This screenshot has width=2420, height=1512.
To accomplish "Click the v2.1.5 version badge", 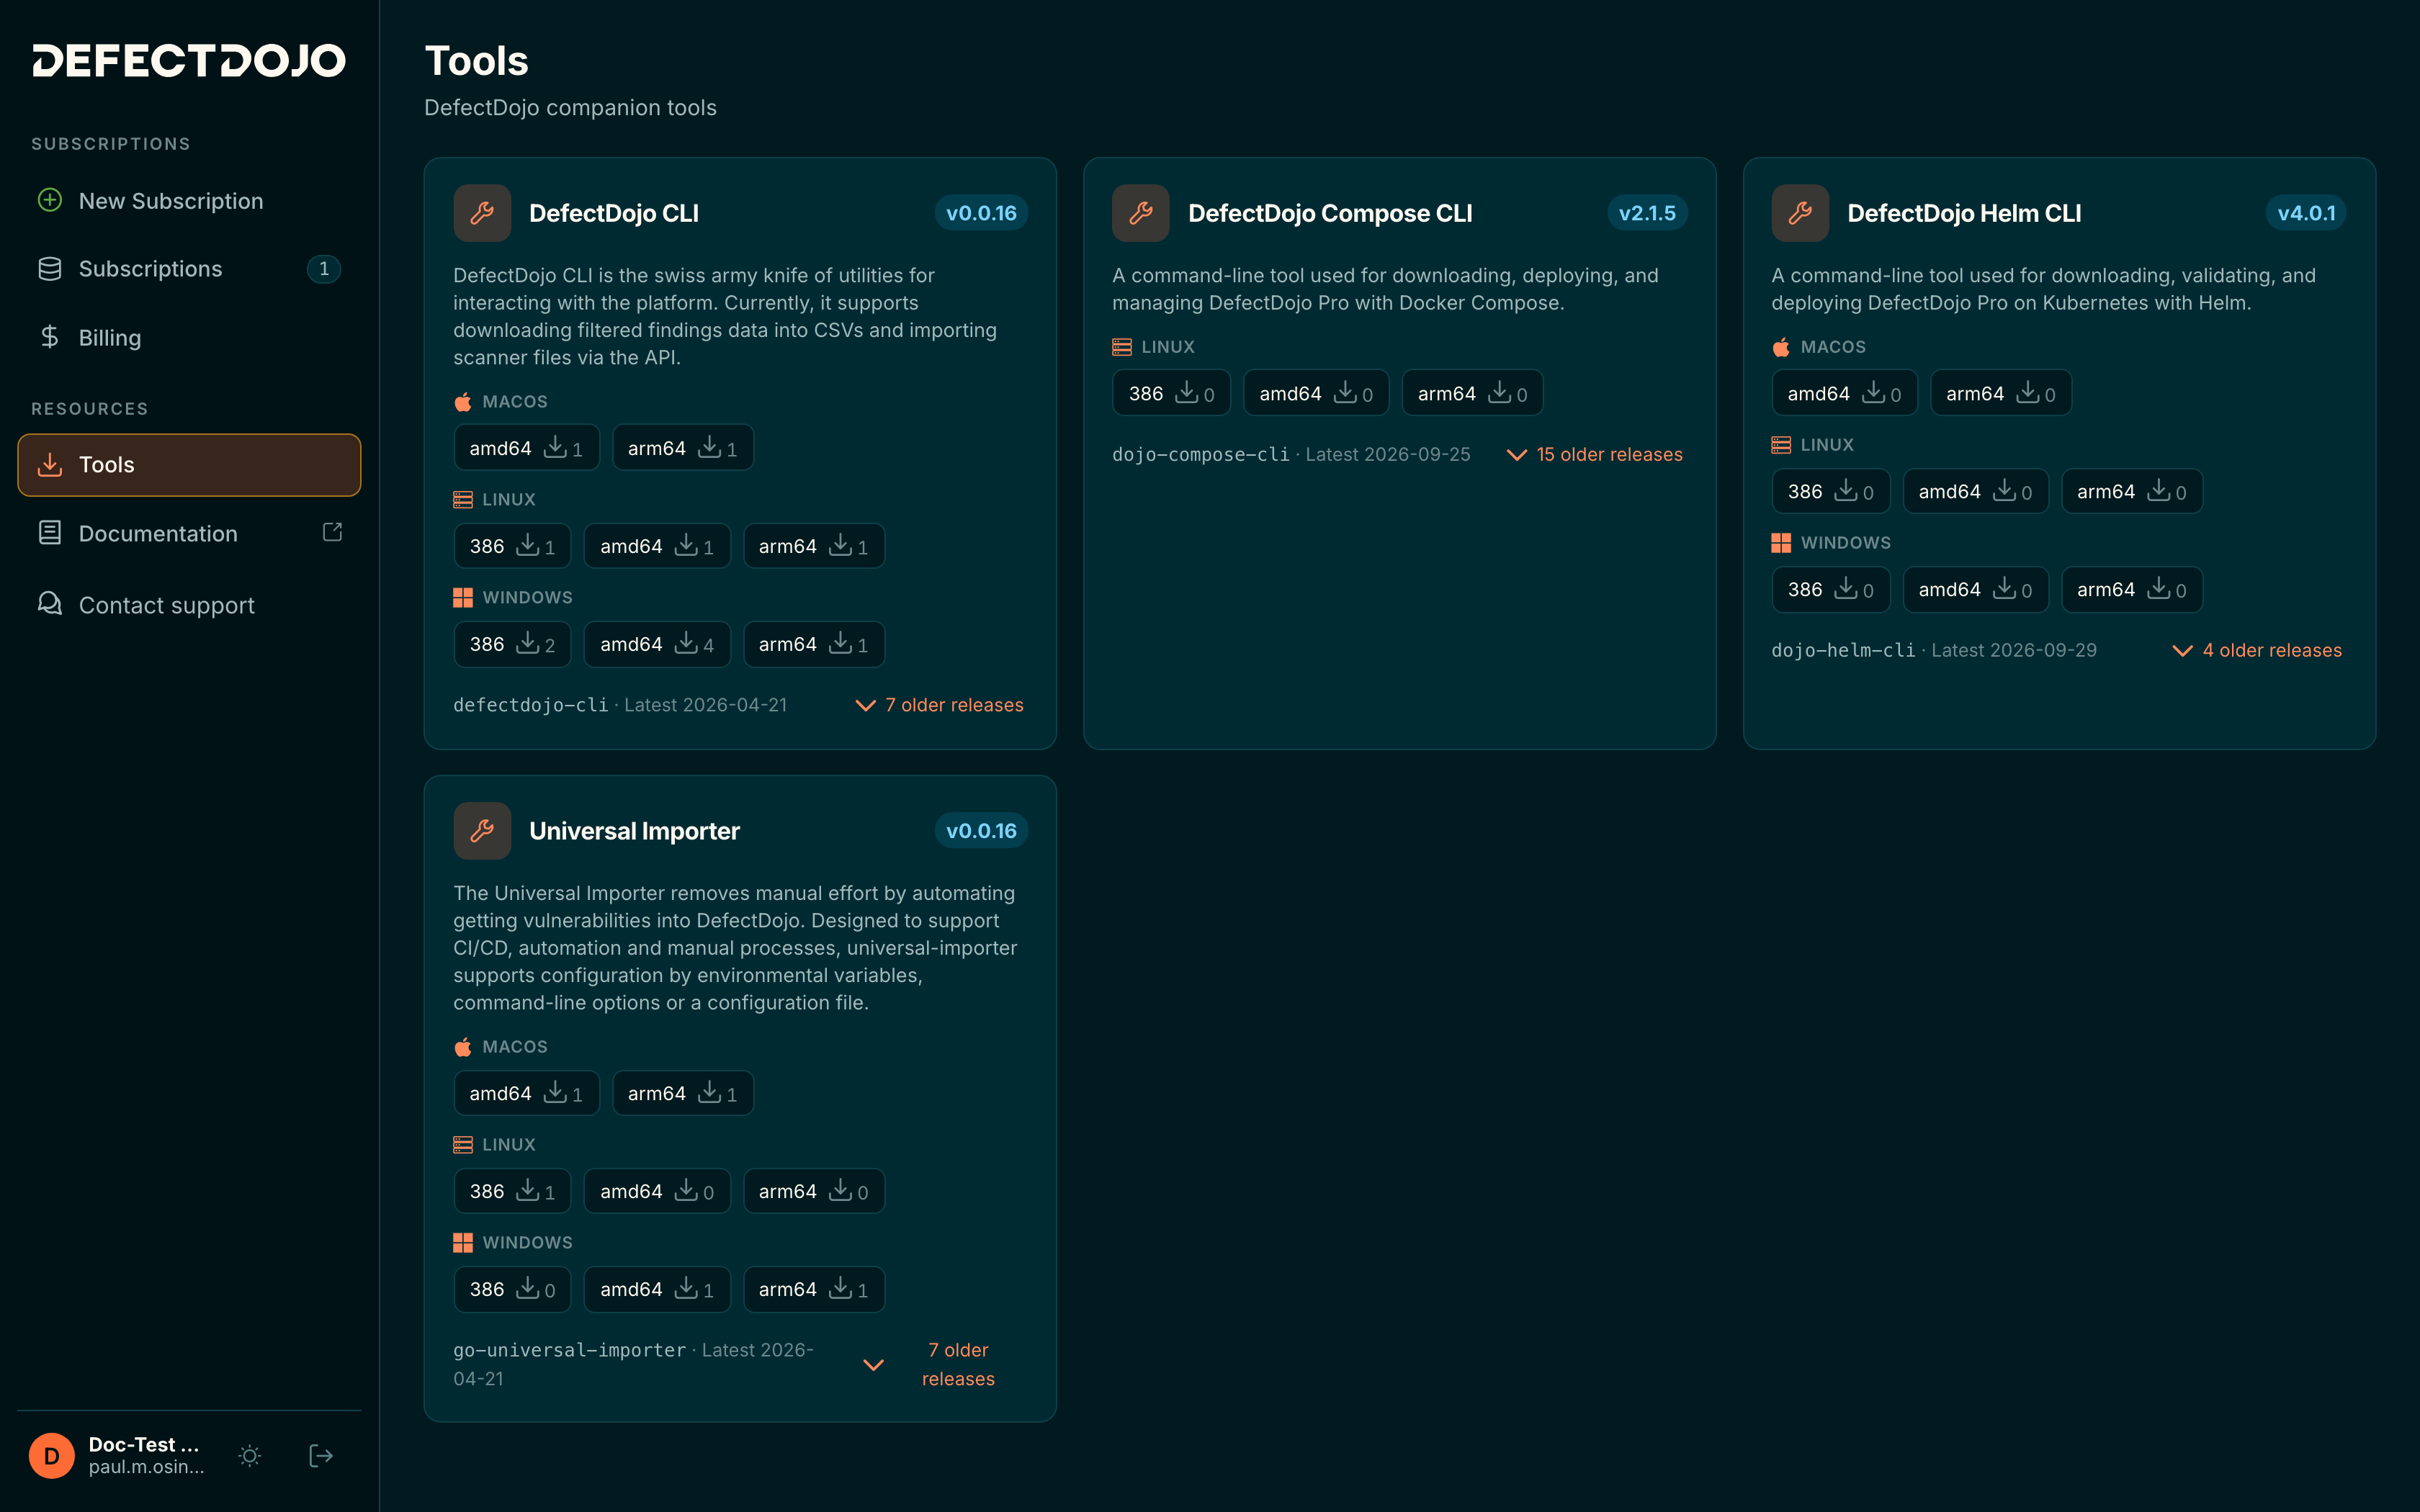I will [1647, 213].
